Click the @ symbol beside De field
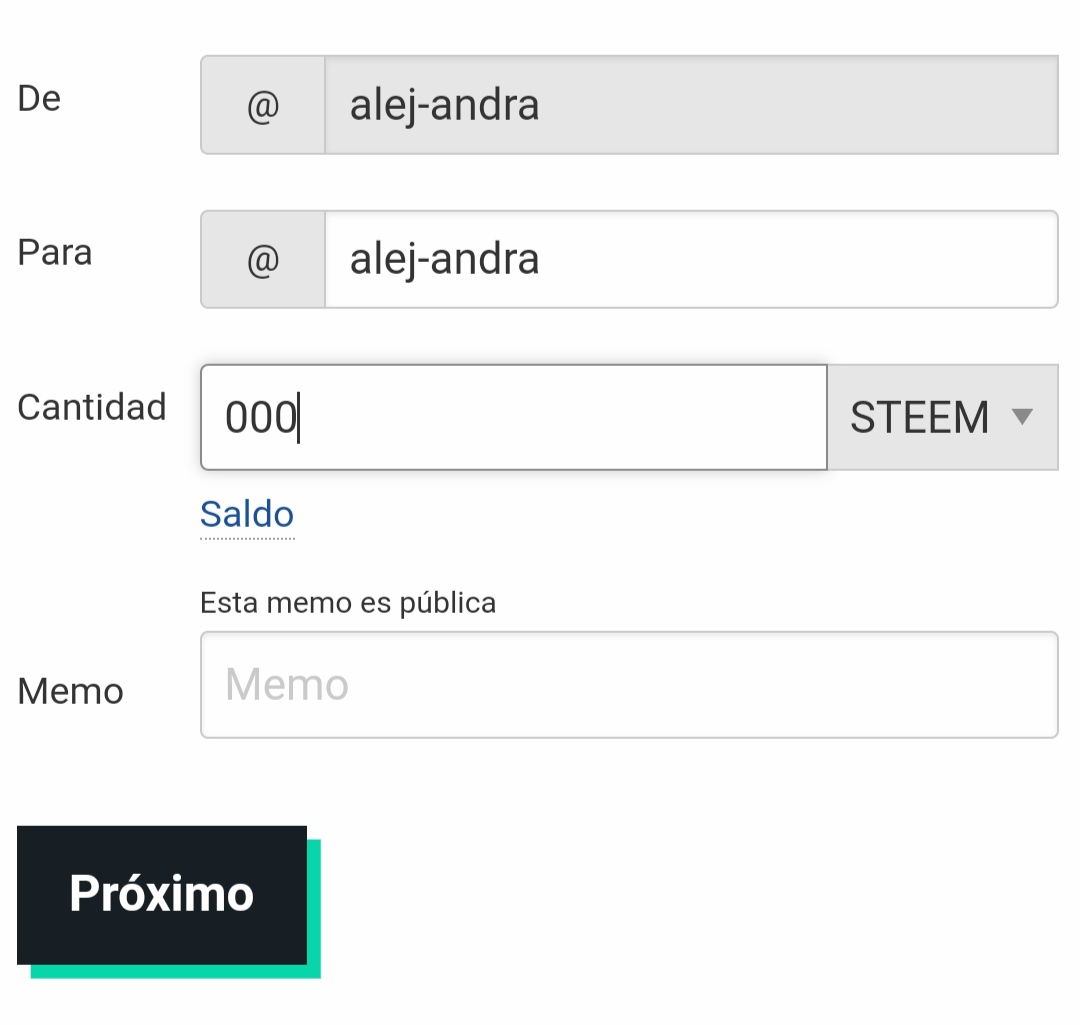 (262, 105)
